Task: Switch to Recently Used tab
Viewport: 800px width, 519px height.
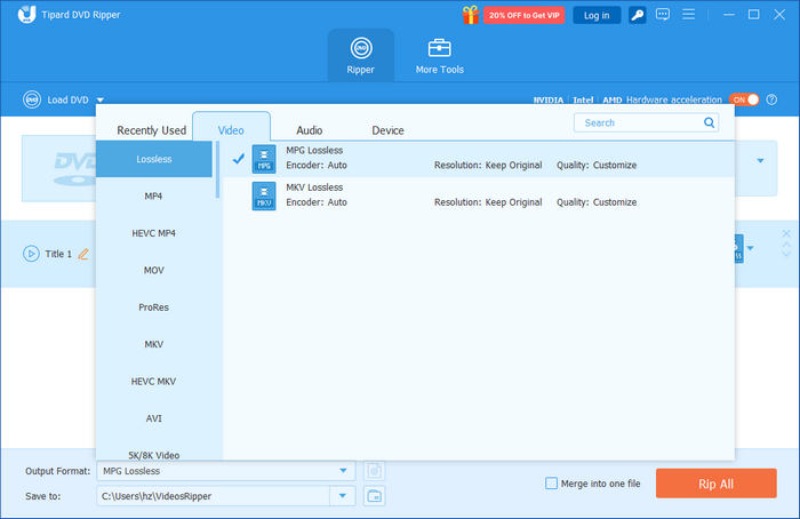Action: (x=152, y=131)
